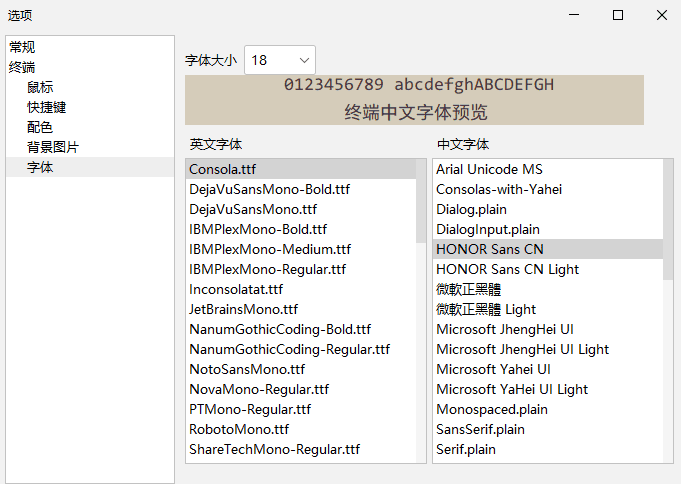Select 常规 in the options tree
Image resolution: width=681 pixels, height=484 pixels.
(x=22, y=47)
